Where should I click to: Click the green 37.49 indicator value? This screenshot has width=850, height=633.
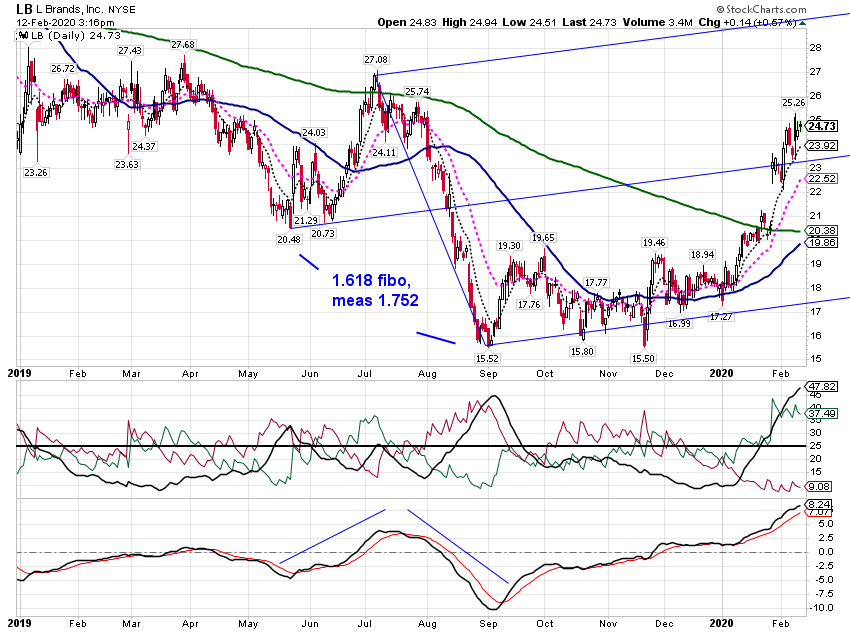click(822, 414)
